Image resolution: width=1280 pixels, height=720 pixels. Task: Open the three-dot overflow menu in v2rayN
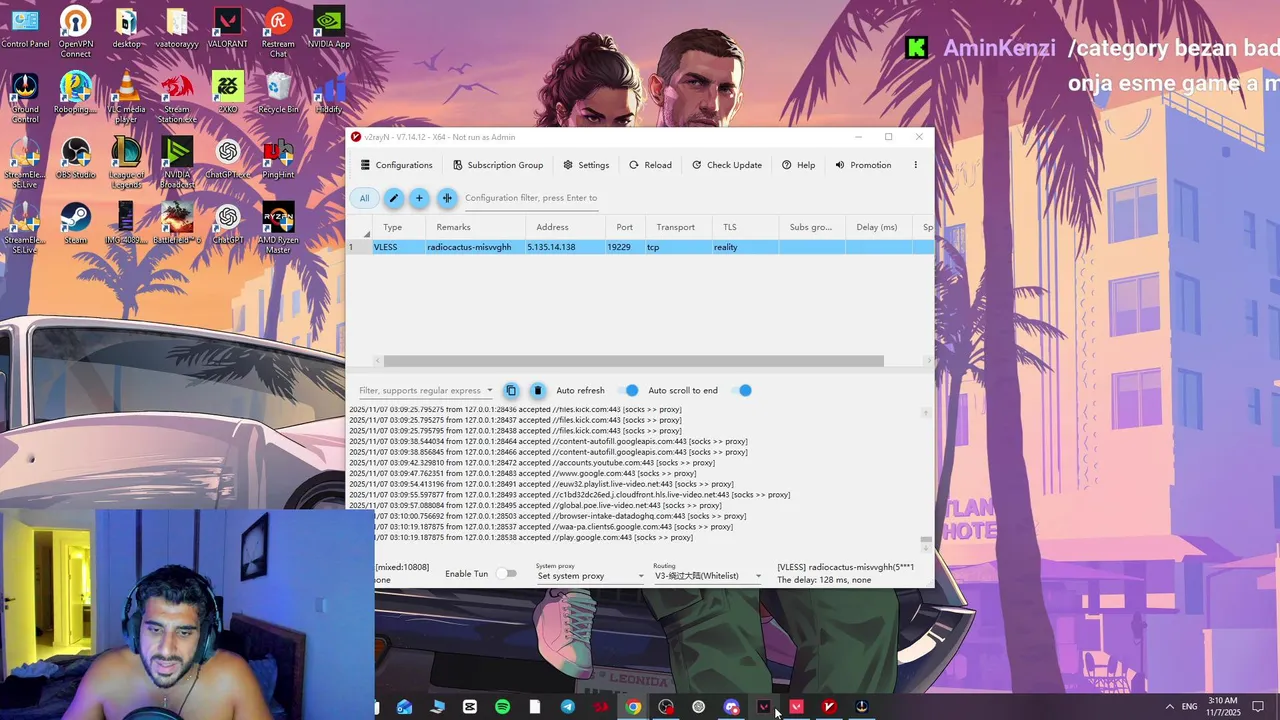[915, 165]
